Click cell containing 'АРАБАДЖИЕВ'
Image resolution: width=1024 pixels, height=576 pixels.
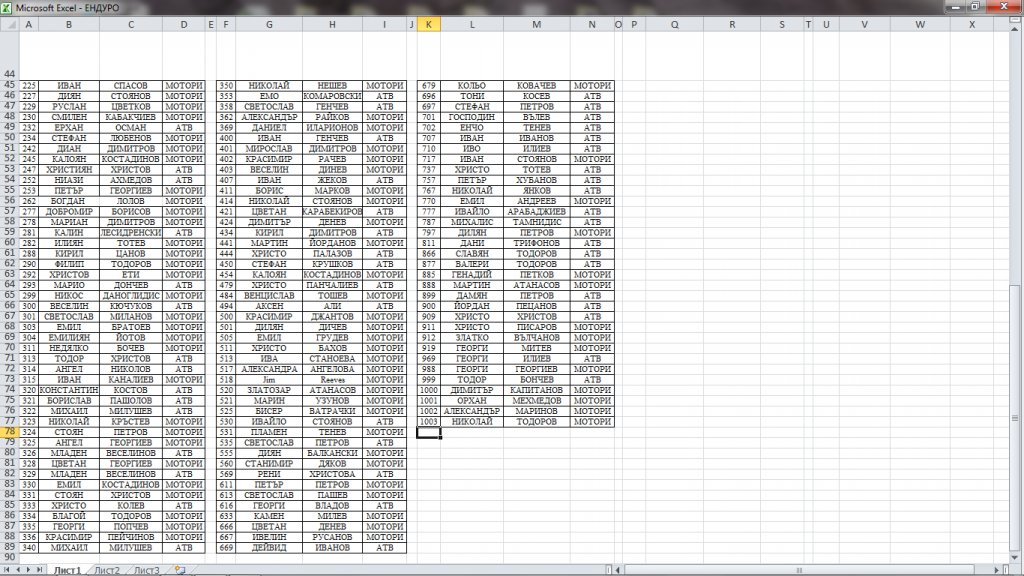536,212
